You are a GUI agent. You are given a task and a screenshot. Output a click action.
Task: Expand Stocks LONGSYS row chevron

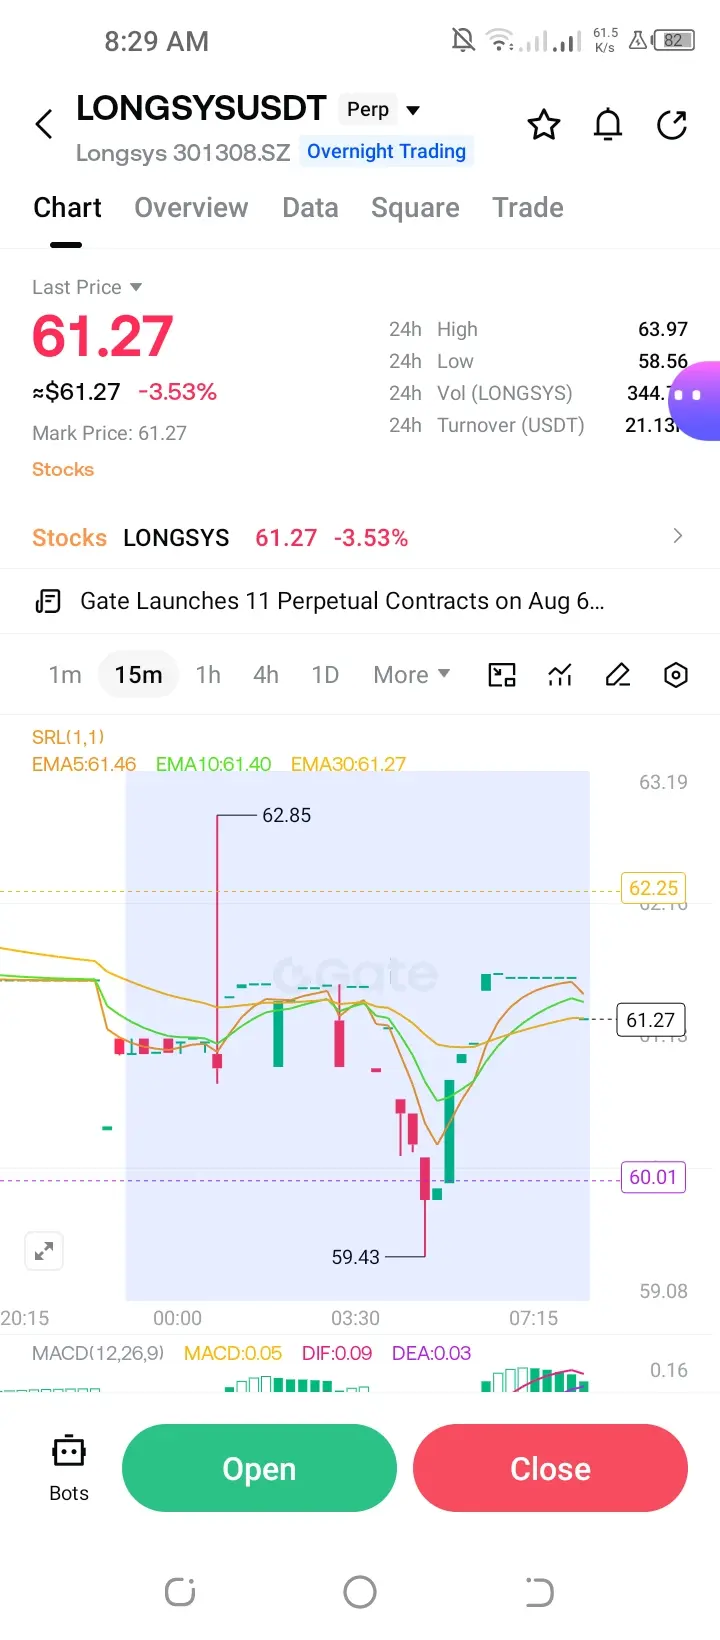[x=678, y=536]
